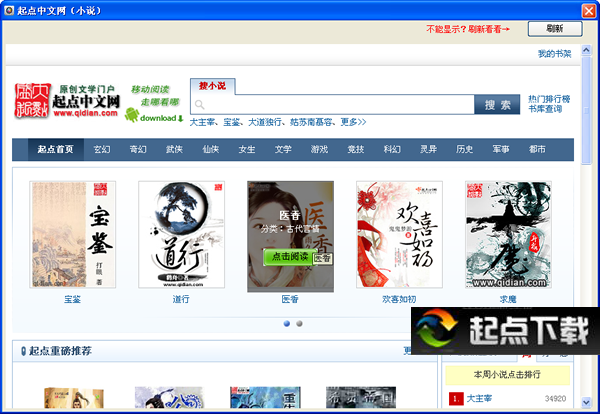Open 仙侠 category in navigation

pos(210,149)
